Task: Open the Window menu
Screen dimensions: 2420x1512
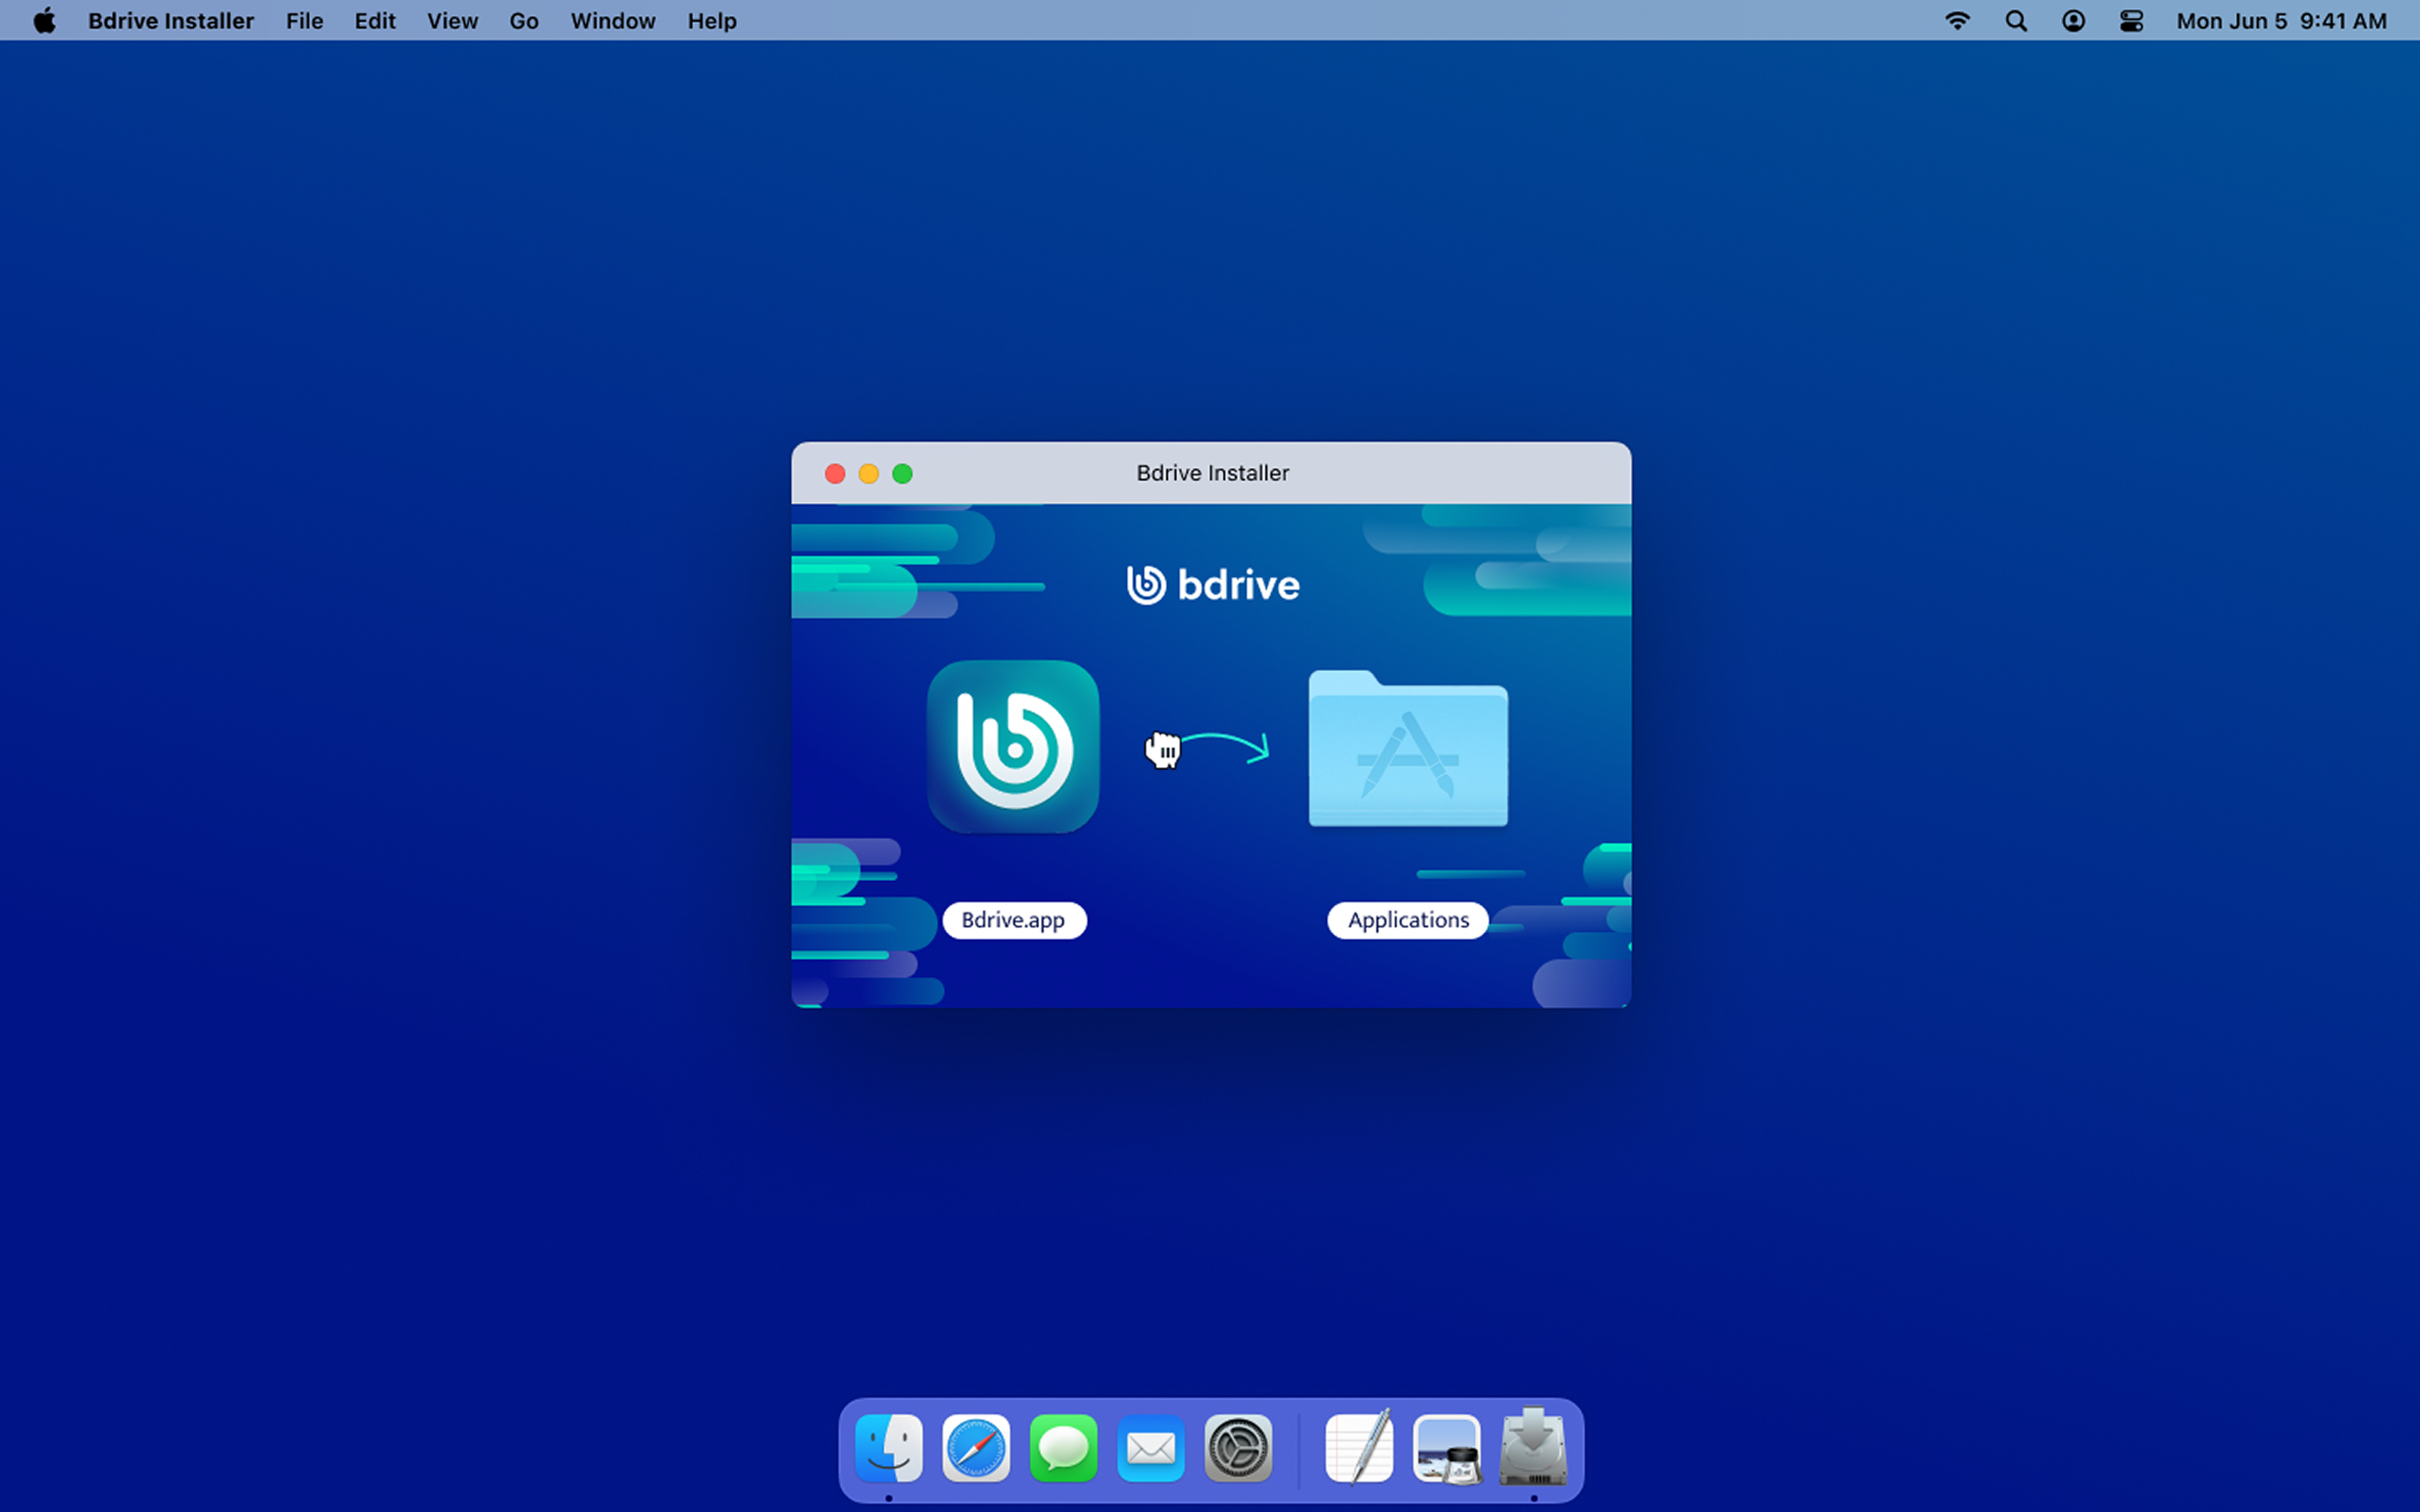Action: tap(613, 21)
